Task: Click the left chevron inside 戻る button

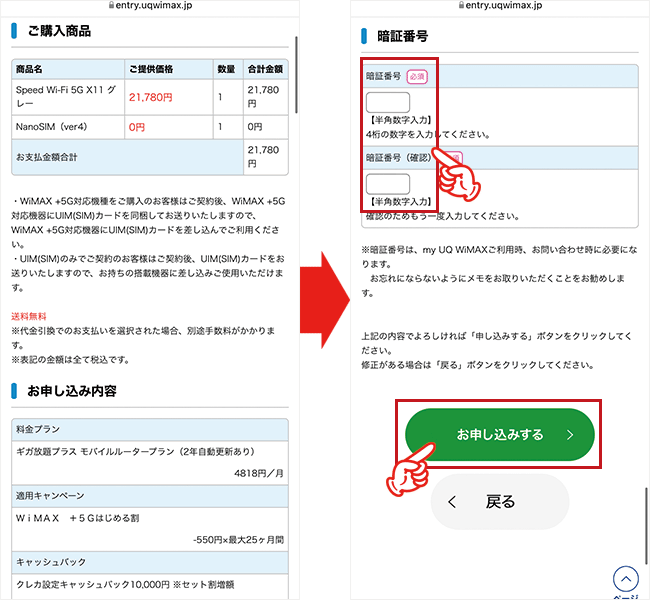Action: pyautogui.click(x=452, y=502)
